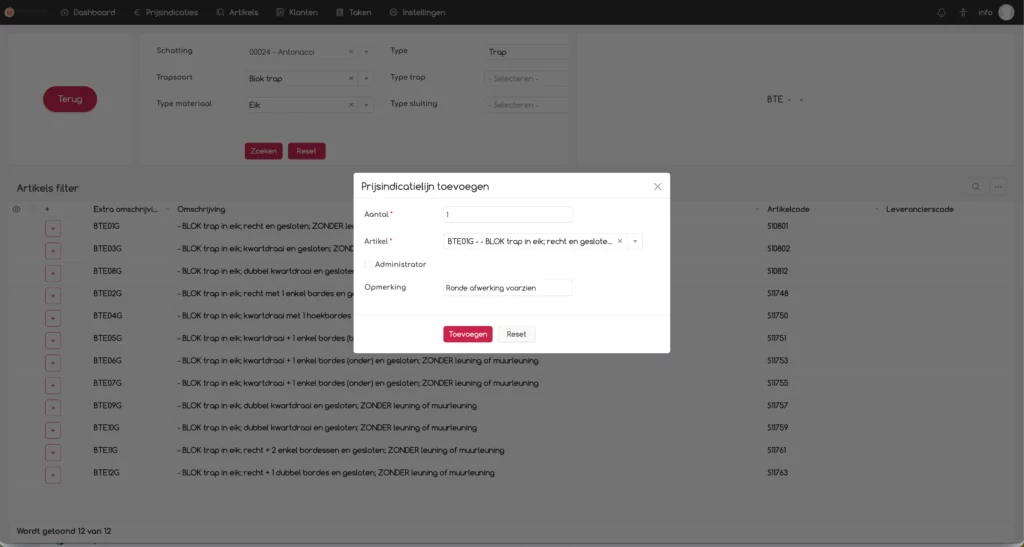1024x547 pixels.
Task: Add article BTE07G with its plus icon
Action: [x=53, y=385]
